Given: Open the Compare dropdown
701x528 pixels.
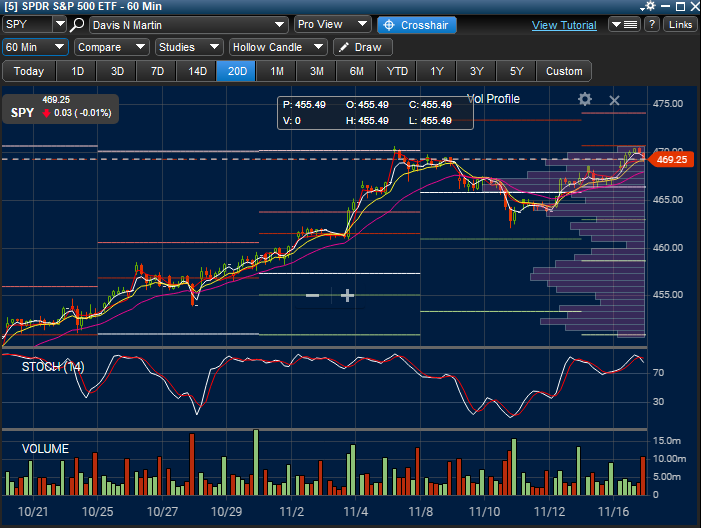Looking at the screenshot, I should point(111,47).
